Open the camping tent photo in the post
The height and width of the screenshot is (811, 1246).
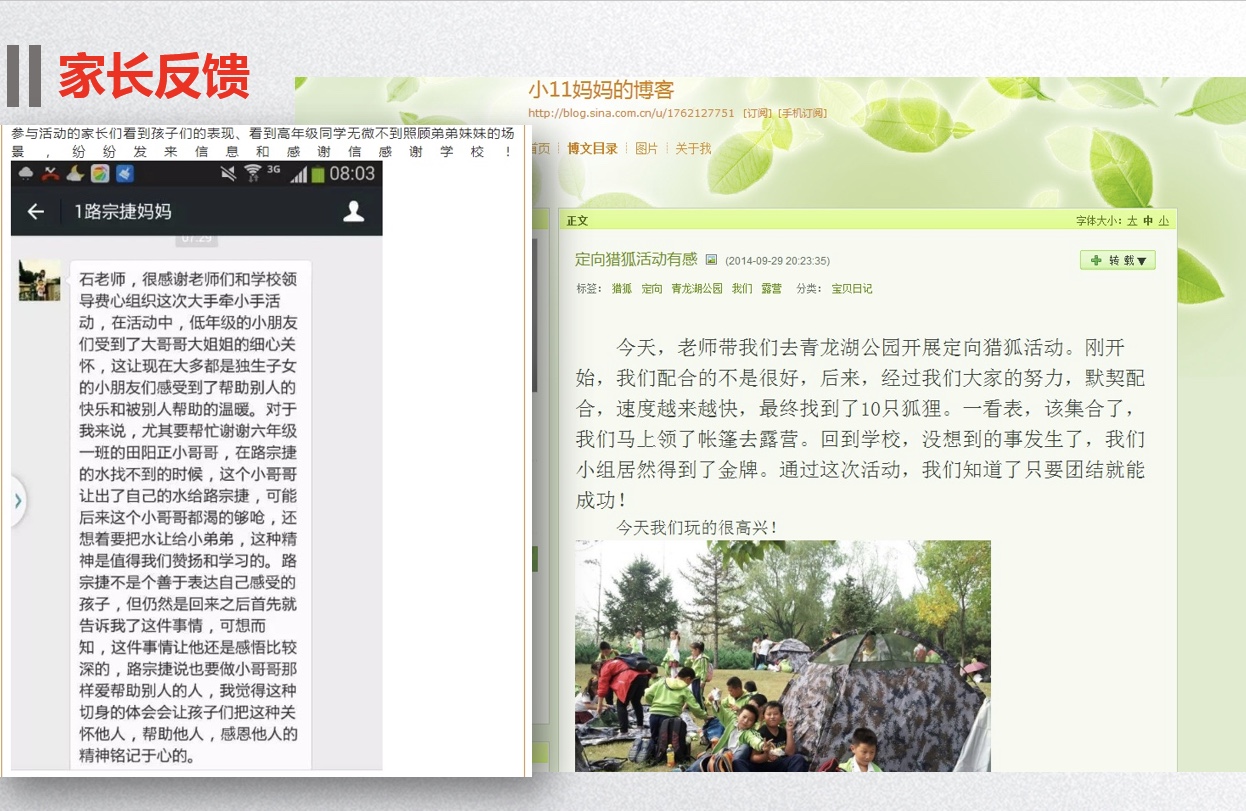(782, 655)
